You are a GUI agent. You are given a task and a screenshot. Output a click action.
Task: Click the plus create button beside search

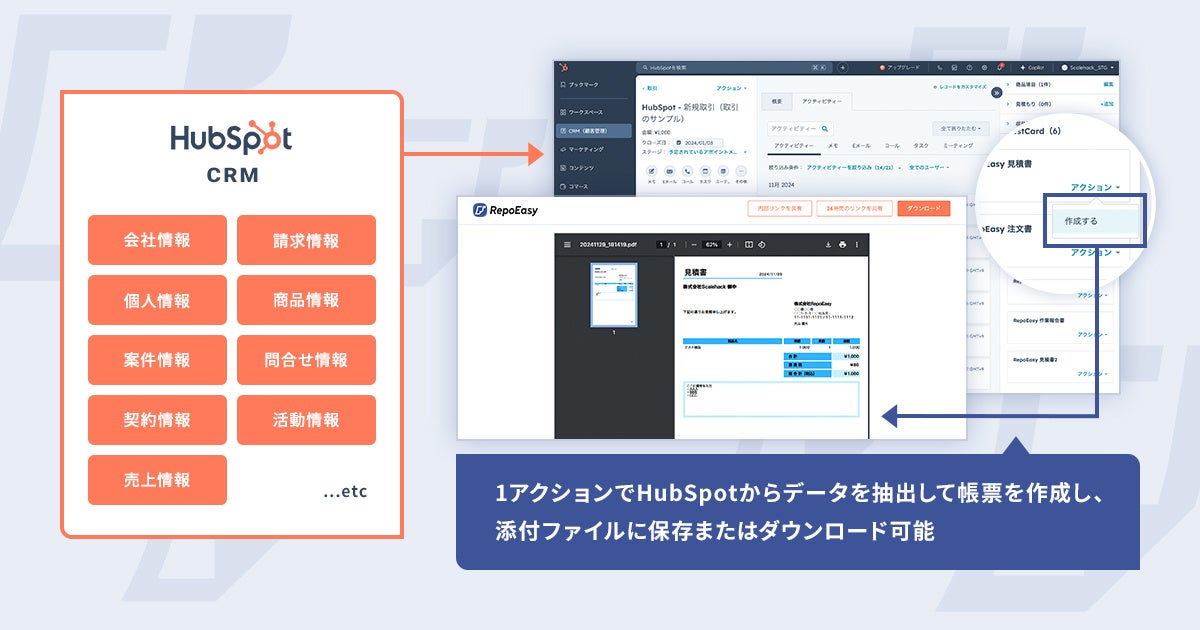[843, 68]
